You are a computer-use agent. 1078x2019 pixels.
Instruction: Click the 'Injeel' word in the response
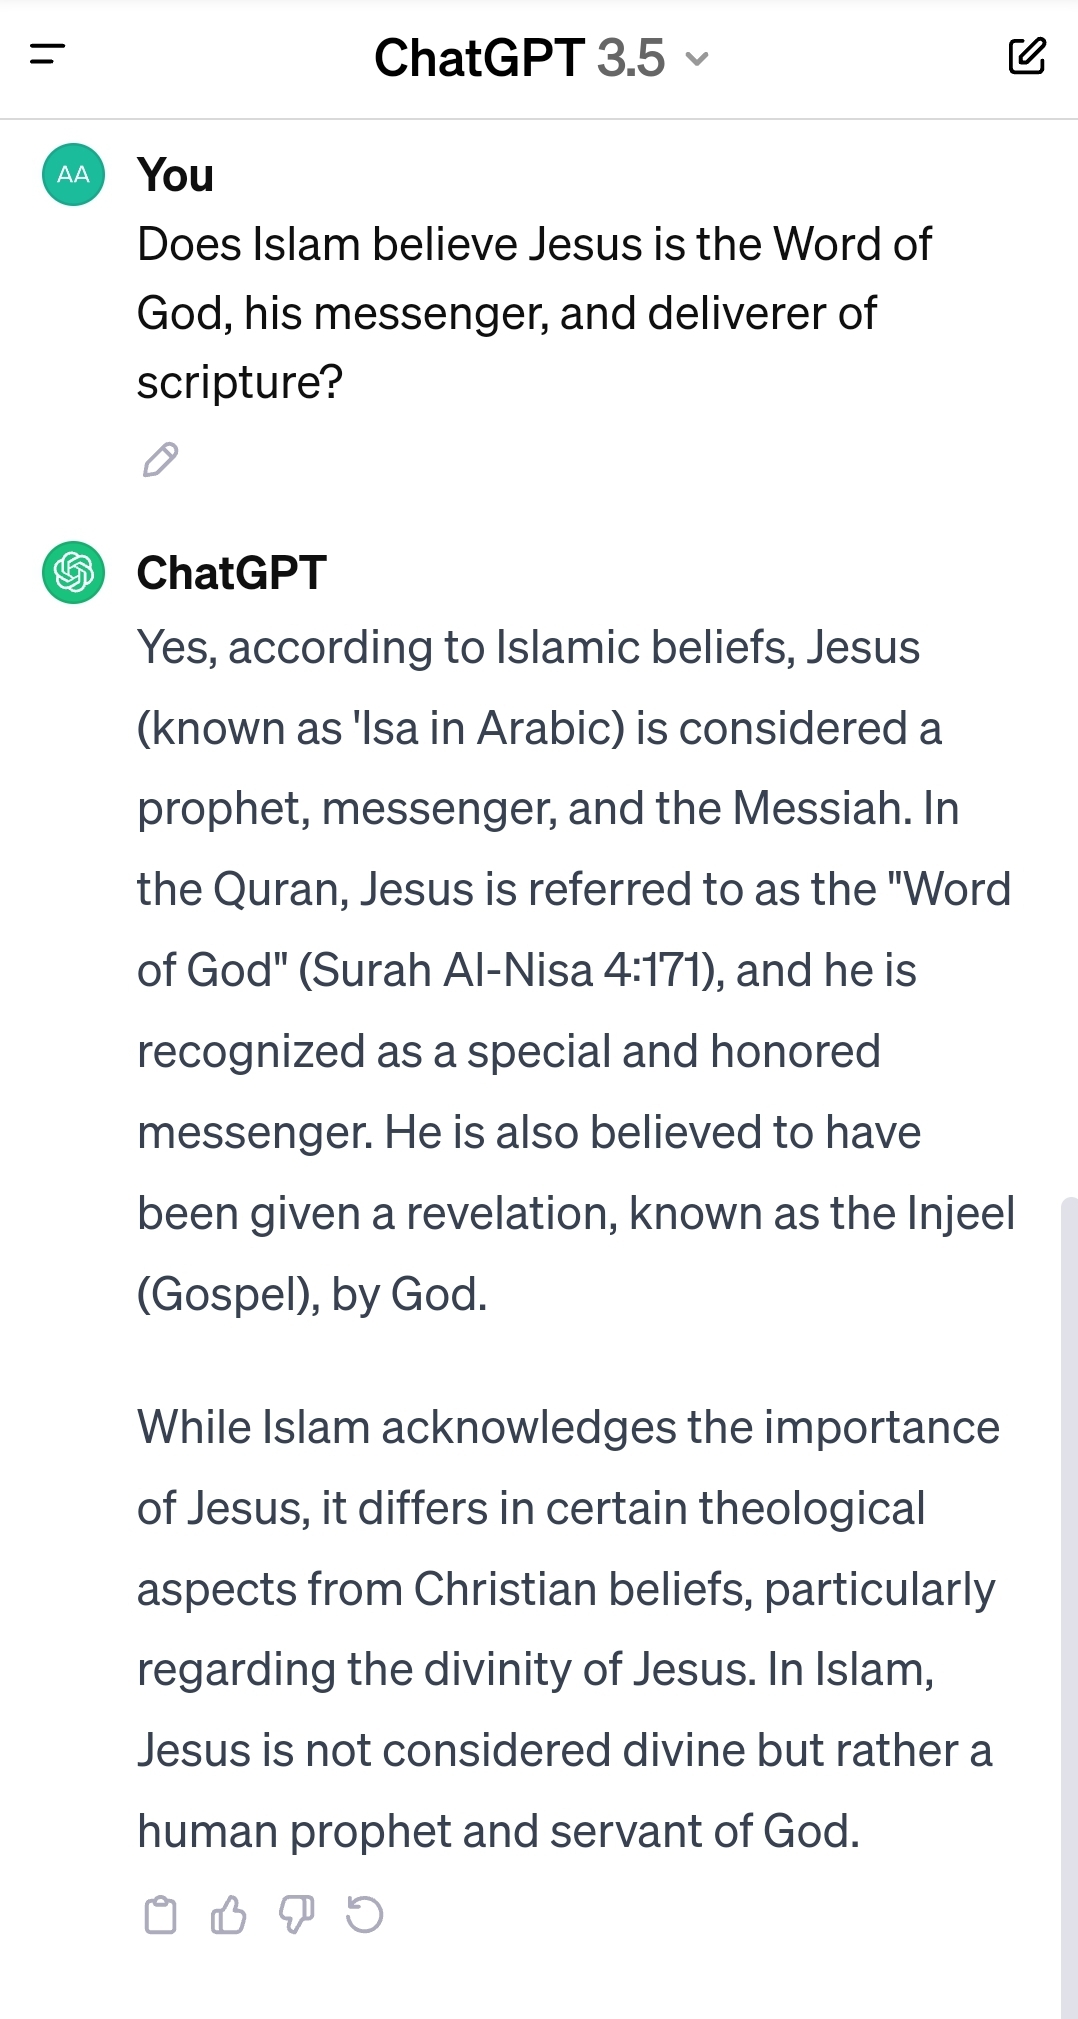(960, 1213)
